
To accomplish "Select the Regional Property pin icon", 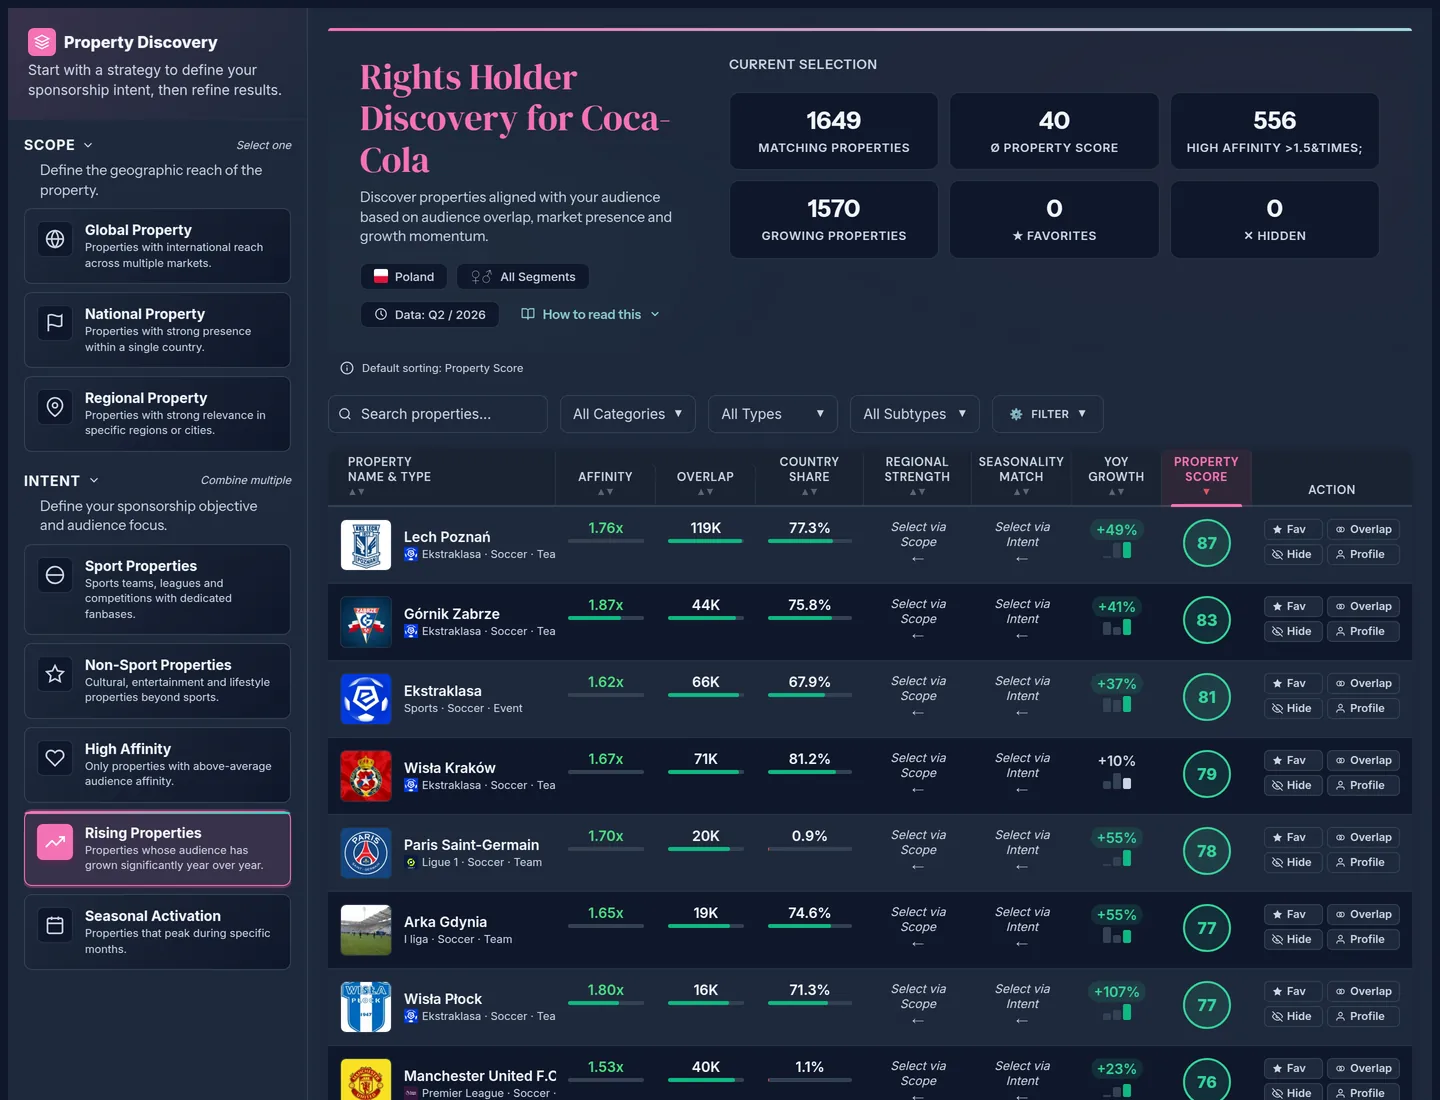I will [55, 406].
